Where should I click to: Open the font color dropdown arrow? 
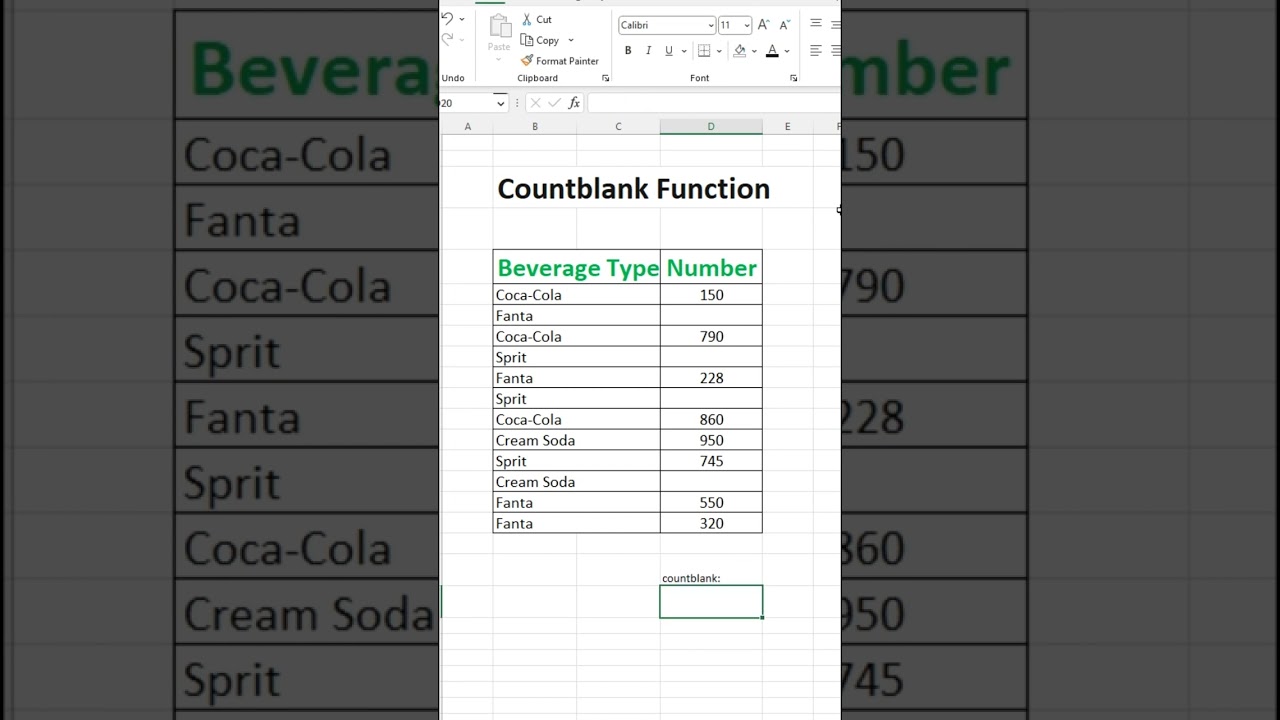click(x=787, y=51)
